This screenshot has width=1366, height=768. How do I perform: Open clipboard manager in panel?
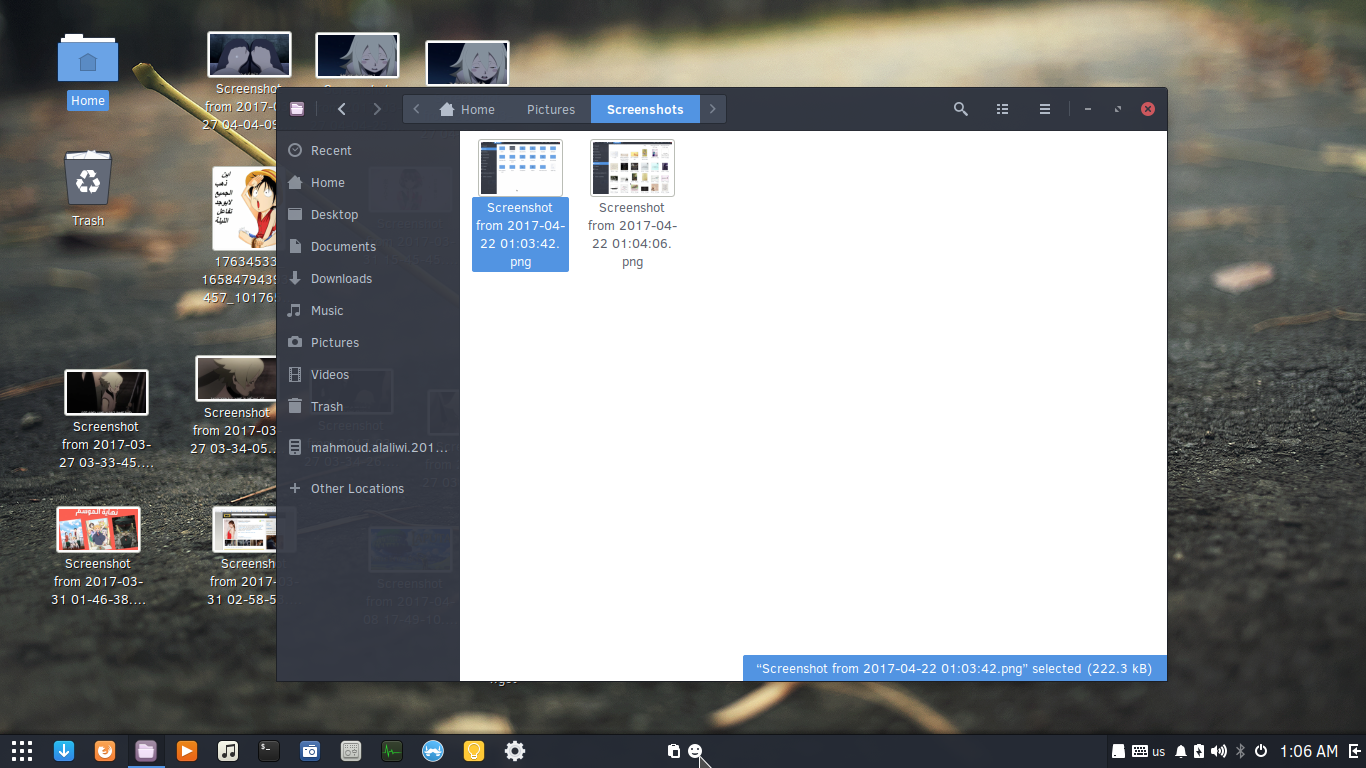point(674,751)
